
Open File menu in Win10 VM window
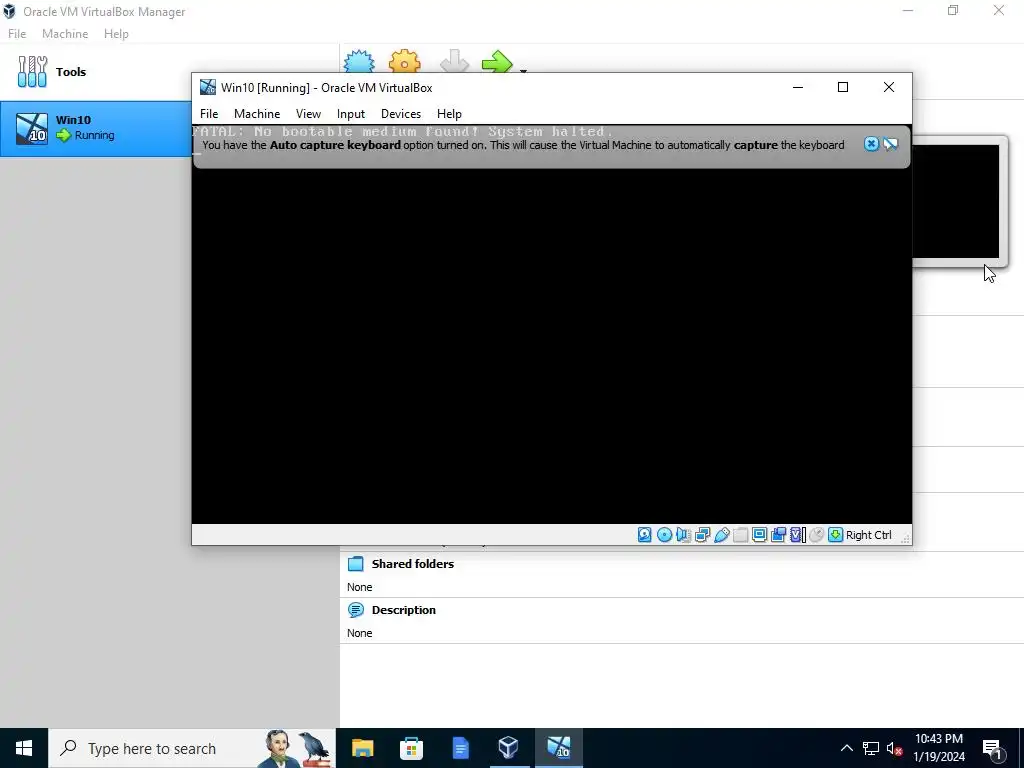209,114
